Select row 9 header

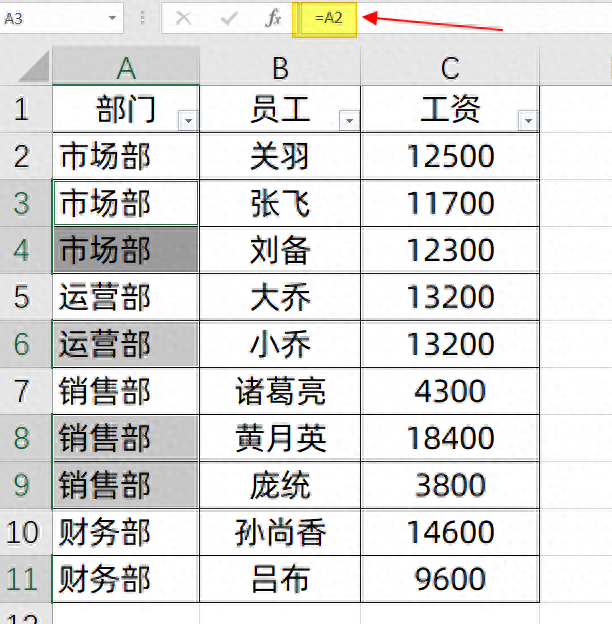[25, 485]
